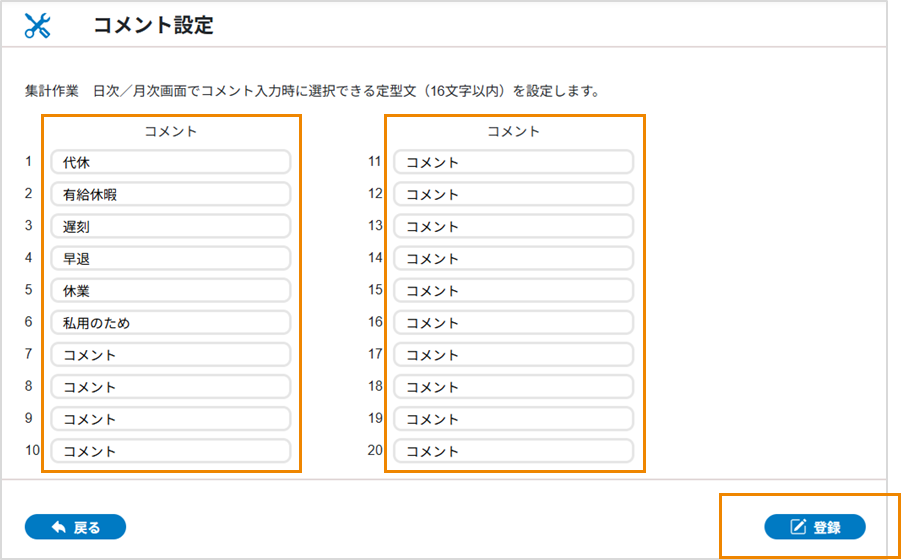Click the 戻る back button
Screen dimensions: 901x560
(75, 527)
